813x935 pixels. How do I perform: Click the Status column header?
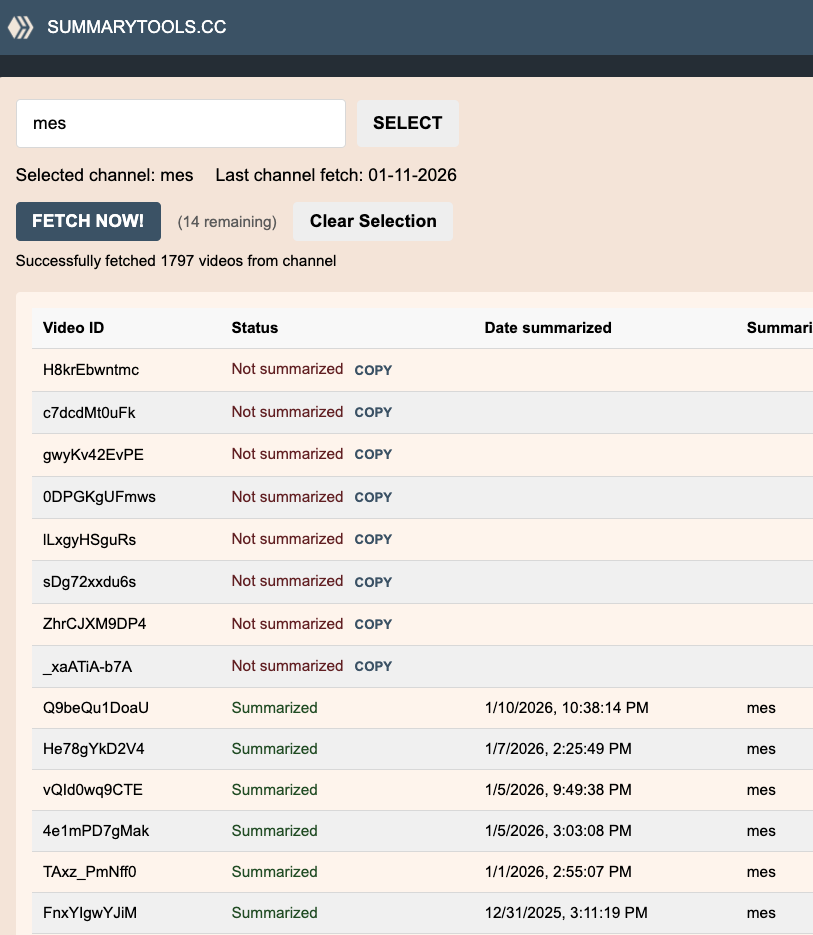255,328
